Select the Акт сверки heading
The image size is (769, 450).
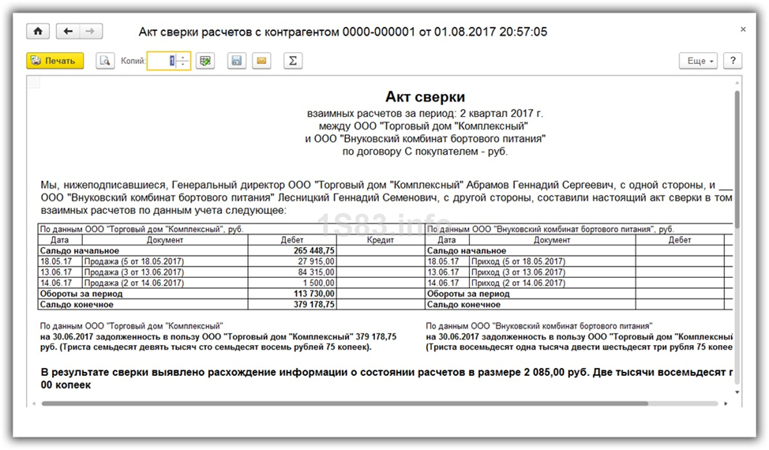pyautogui.click(x=425, y=97)
